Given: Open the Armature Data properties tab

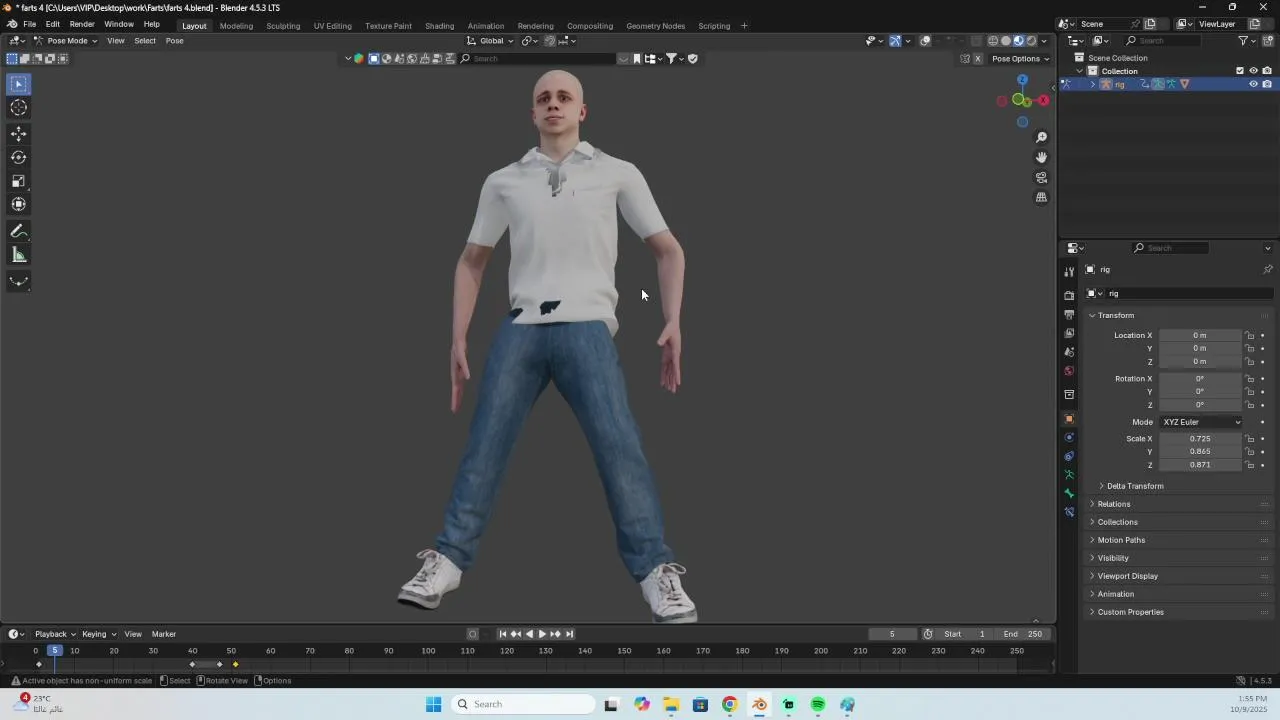Looking at the screenshot, I should click(1069, 474).
